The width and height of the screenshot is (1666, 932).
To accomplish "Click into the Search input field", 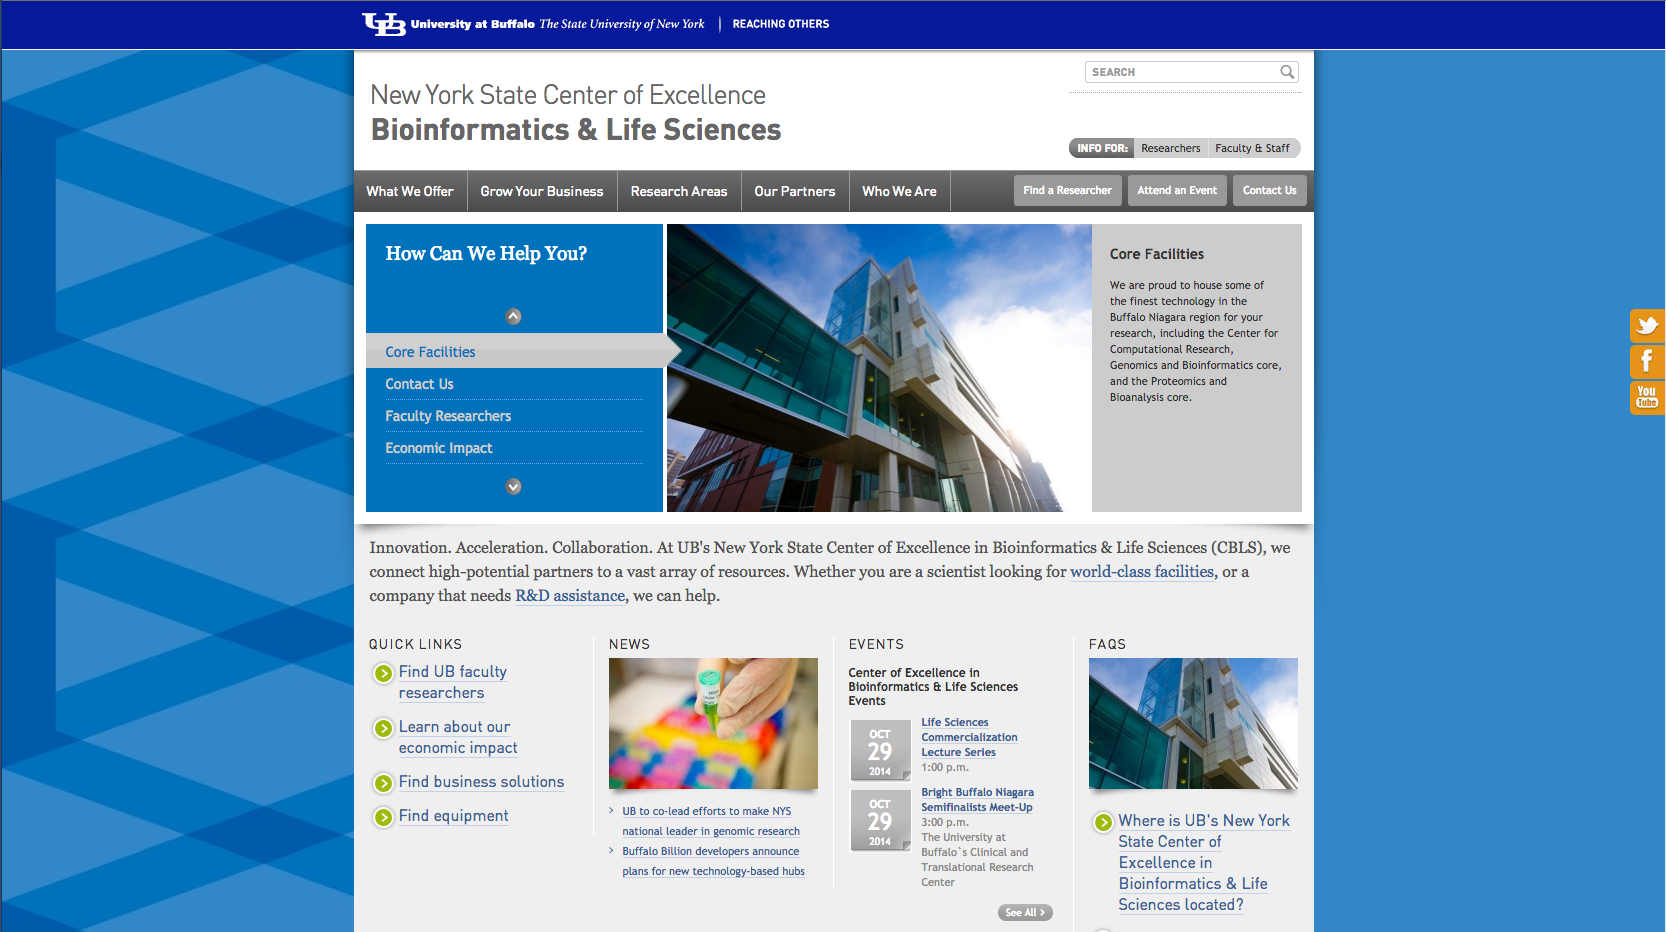I will pos(1182,72).
